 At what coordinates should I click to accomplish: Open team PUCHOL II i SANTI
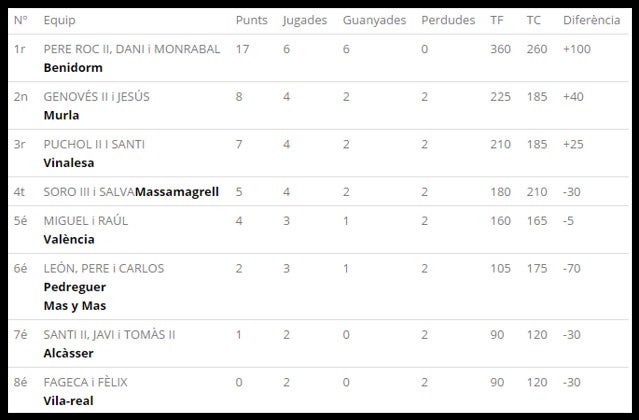(94, 144)
